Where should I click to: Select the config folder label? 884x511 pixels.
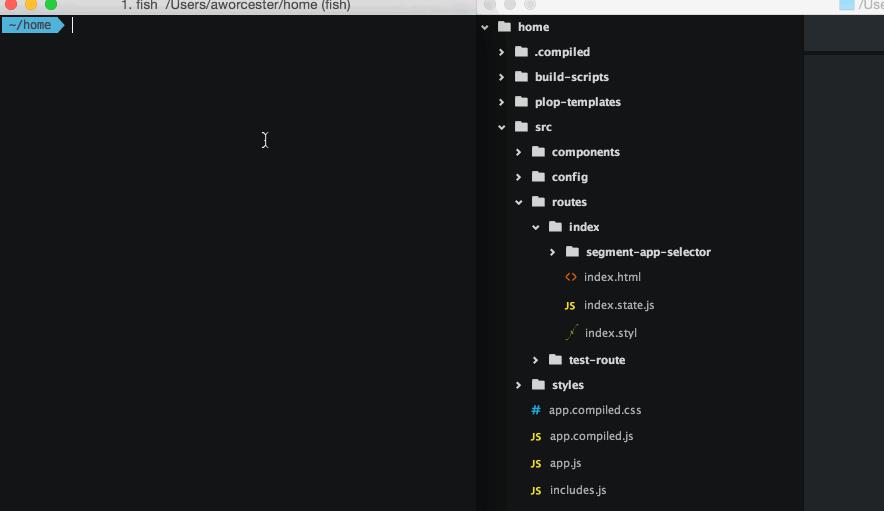coord(569,177)
